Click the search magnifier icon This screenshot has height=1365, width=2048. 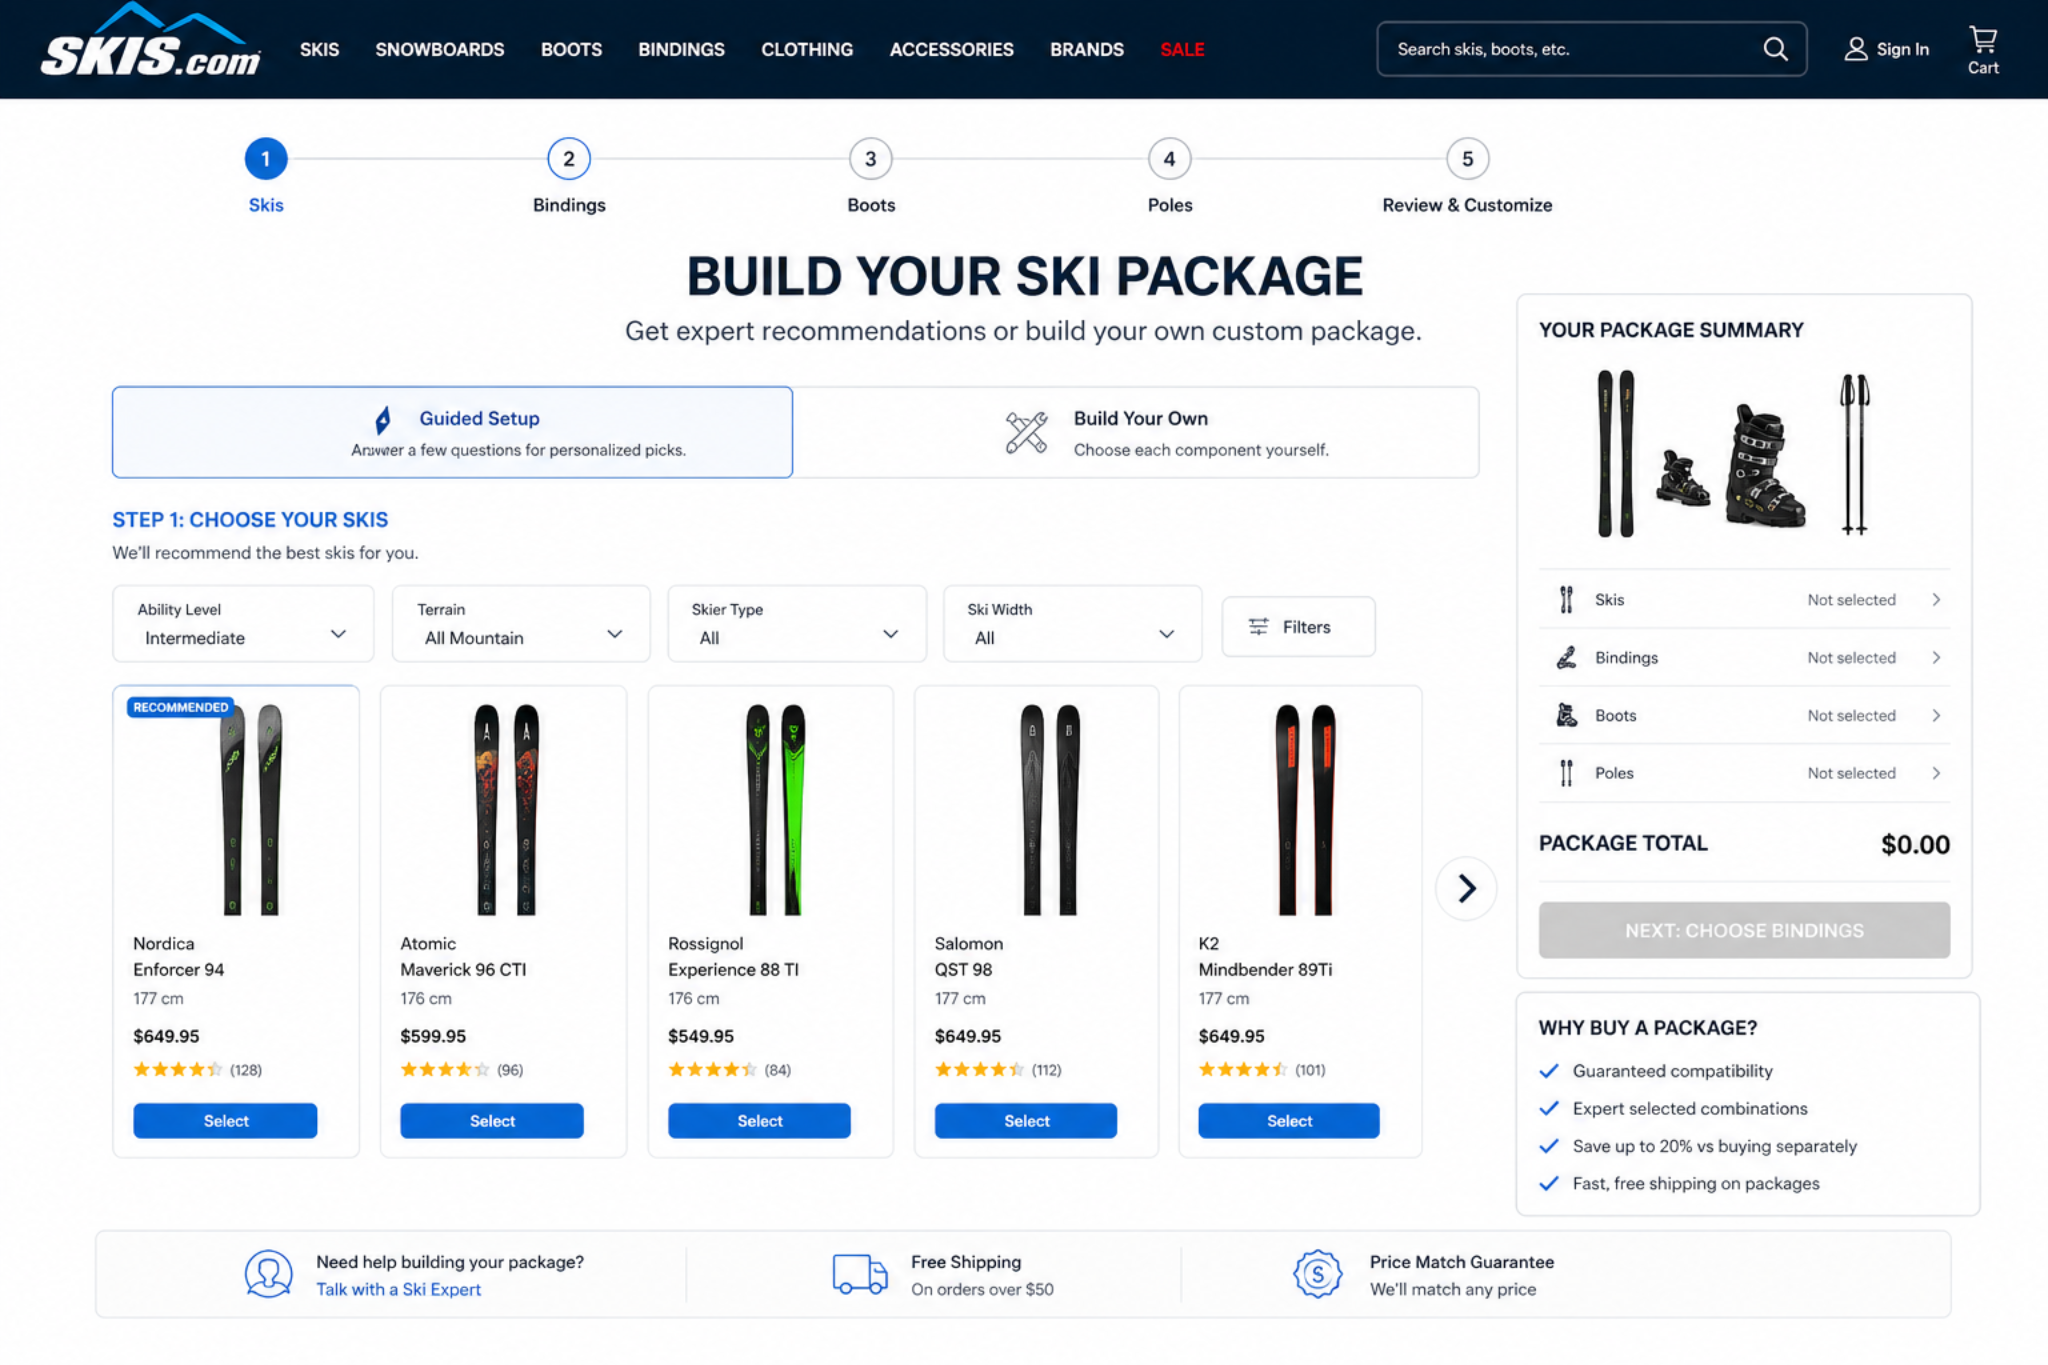pyautogui.click(x=1776, y=48)
